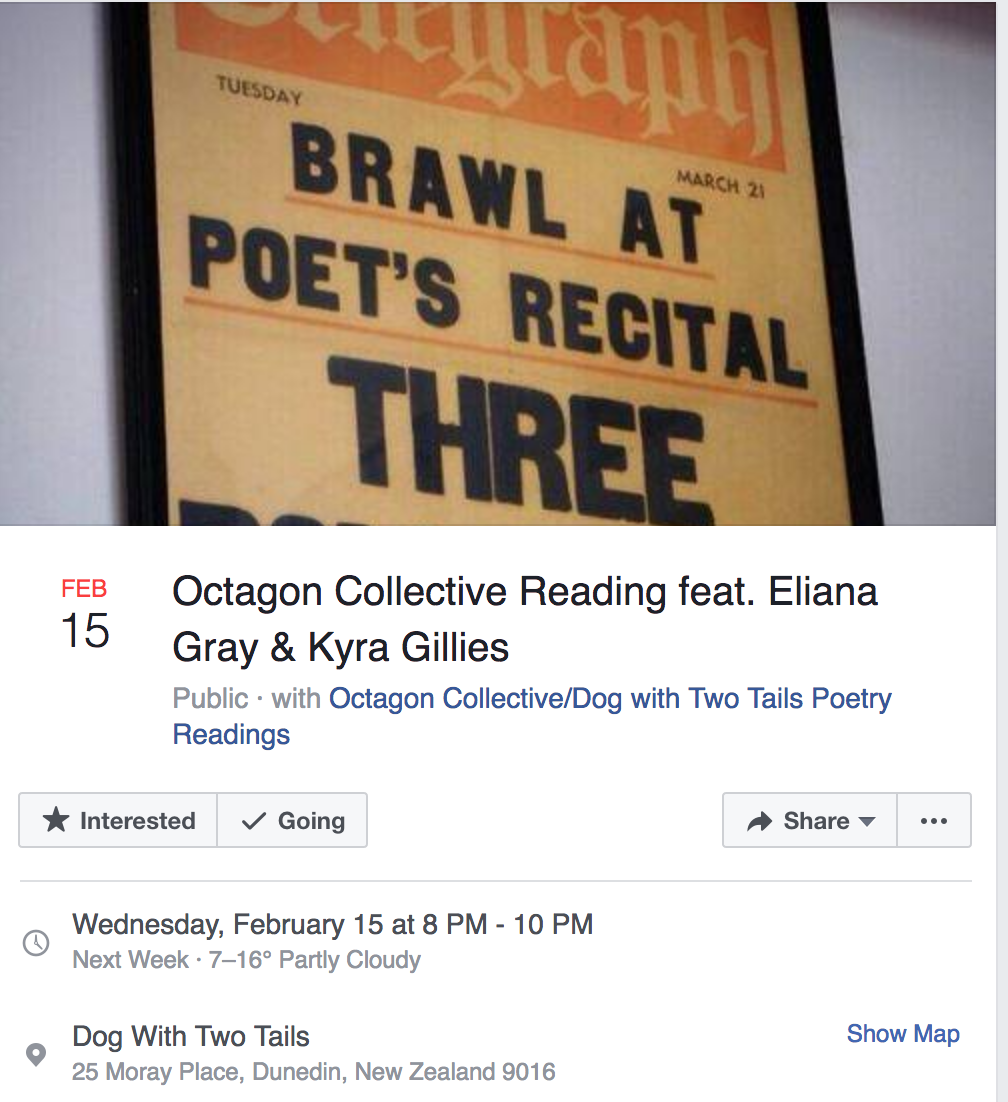Click the Share button label
This screenshot has width=1008, height=1102.
click(x=816, y=821)
